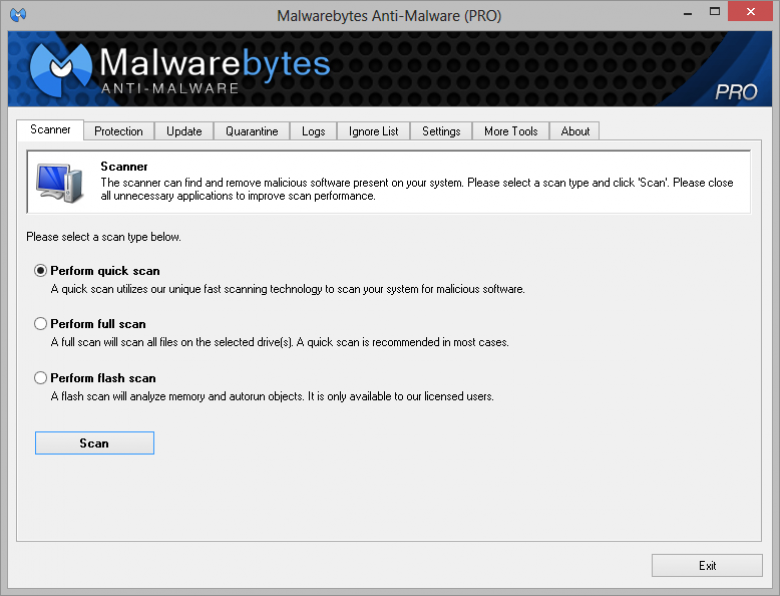Viewport: 780px width, 596px height.
Task: Click the Exit button
Action: (x=707, y=566)
